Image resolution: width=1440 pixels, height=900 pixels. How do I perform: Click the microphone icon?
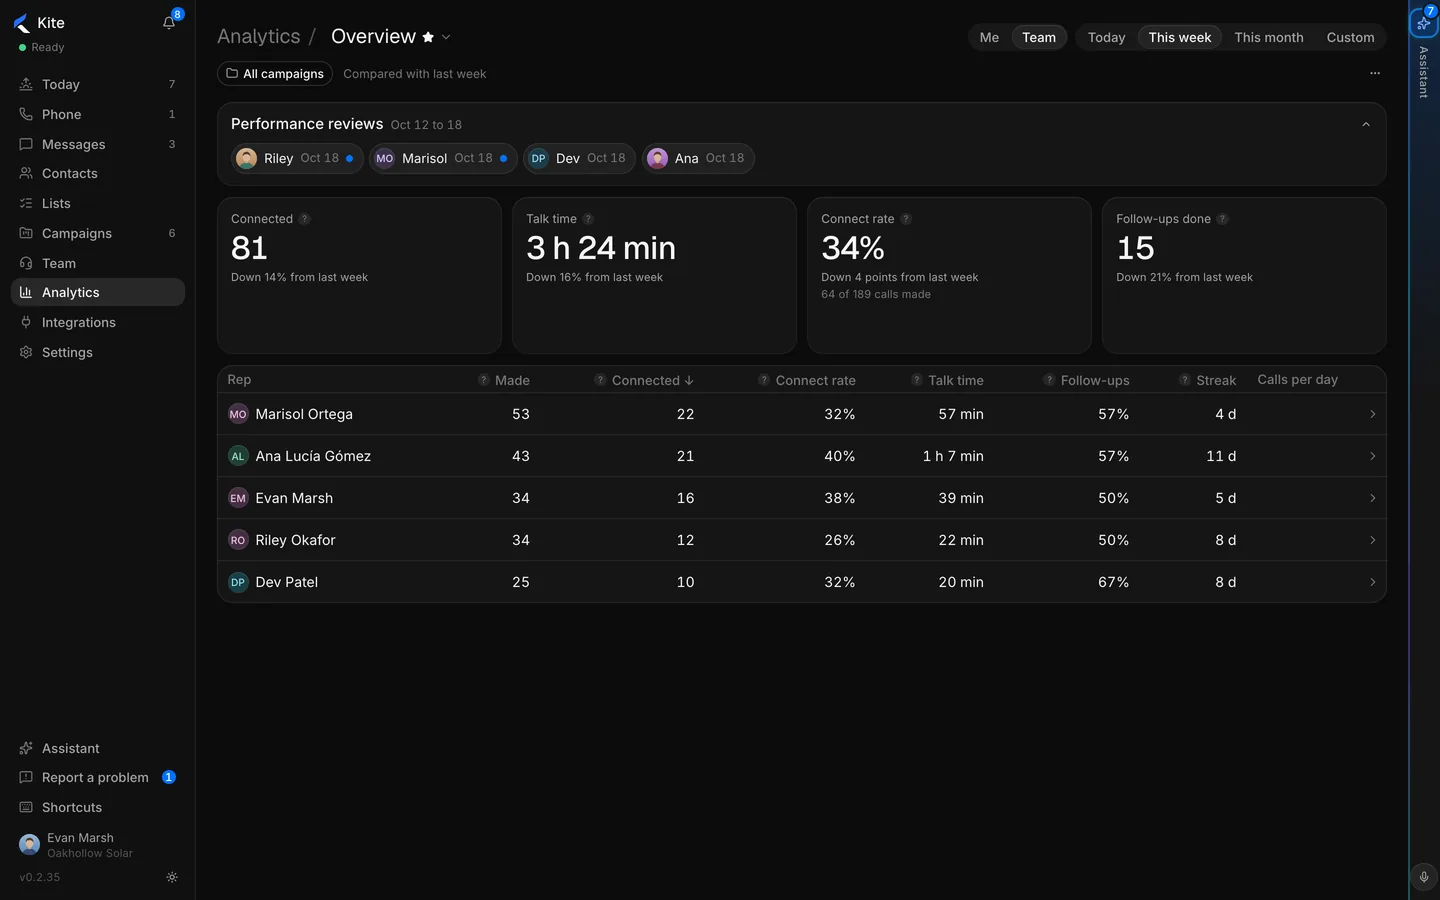[x=1424, y=877]
